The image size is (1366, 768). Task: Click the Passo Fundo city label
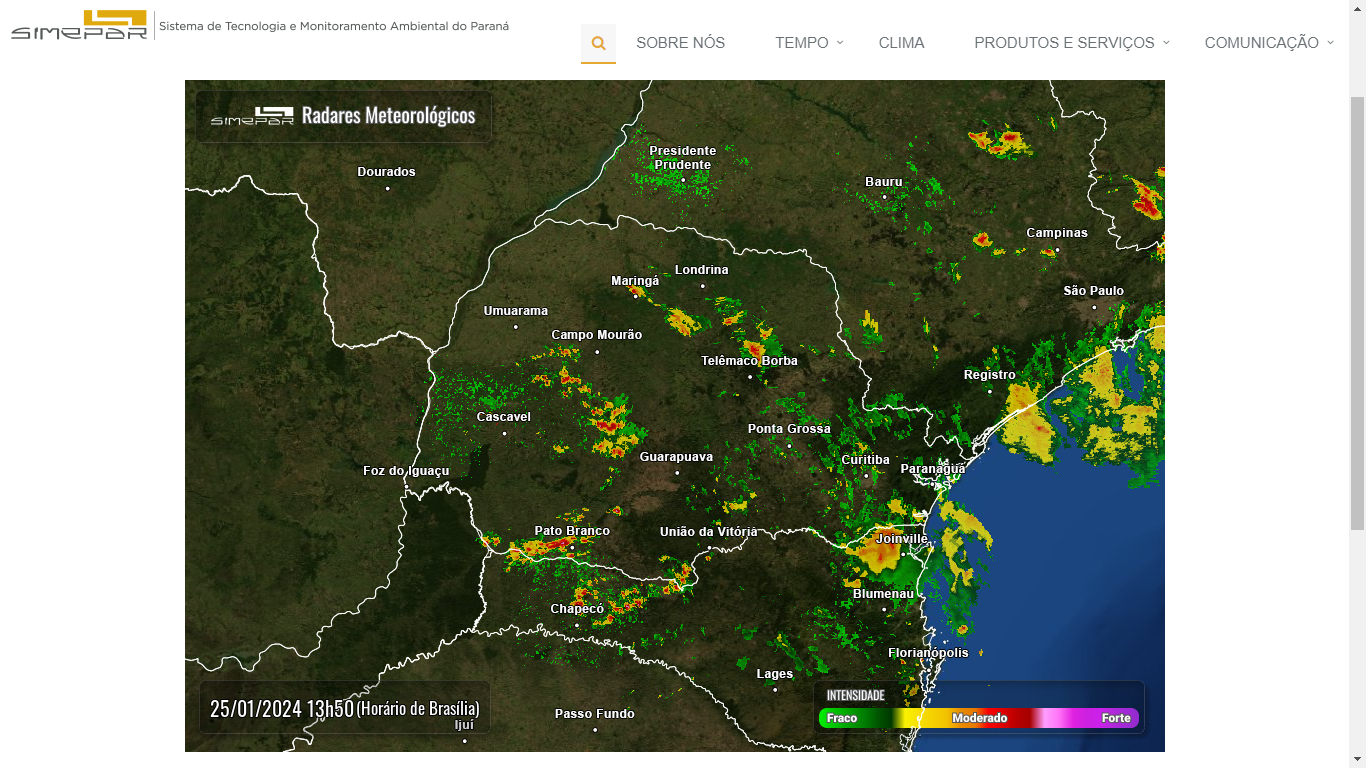tap(595, 714)
